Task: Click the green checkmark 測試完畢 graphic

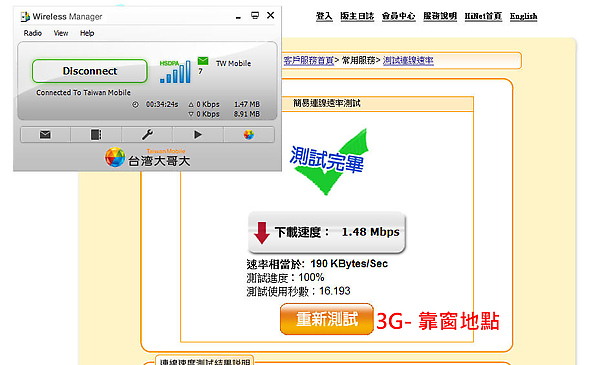Action: [x=328, y=162]
